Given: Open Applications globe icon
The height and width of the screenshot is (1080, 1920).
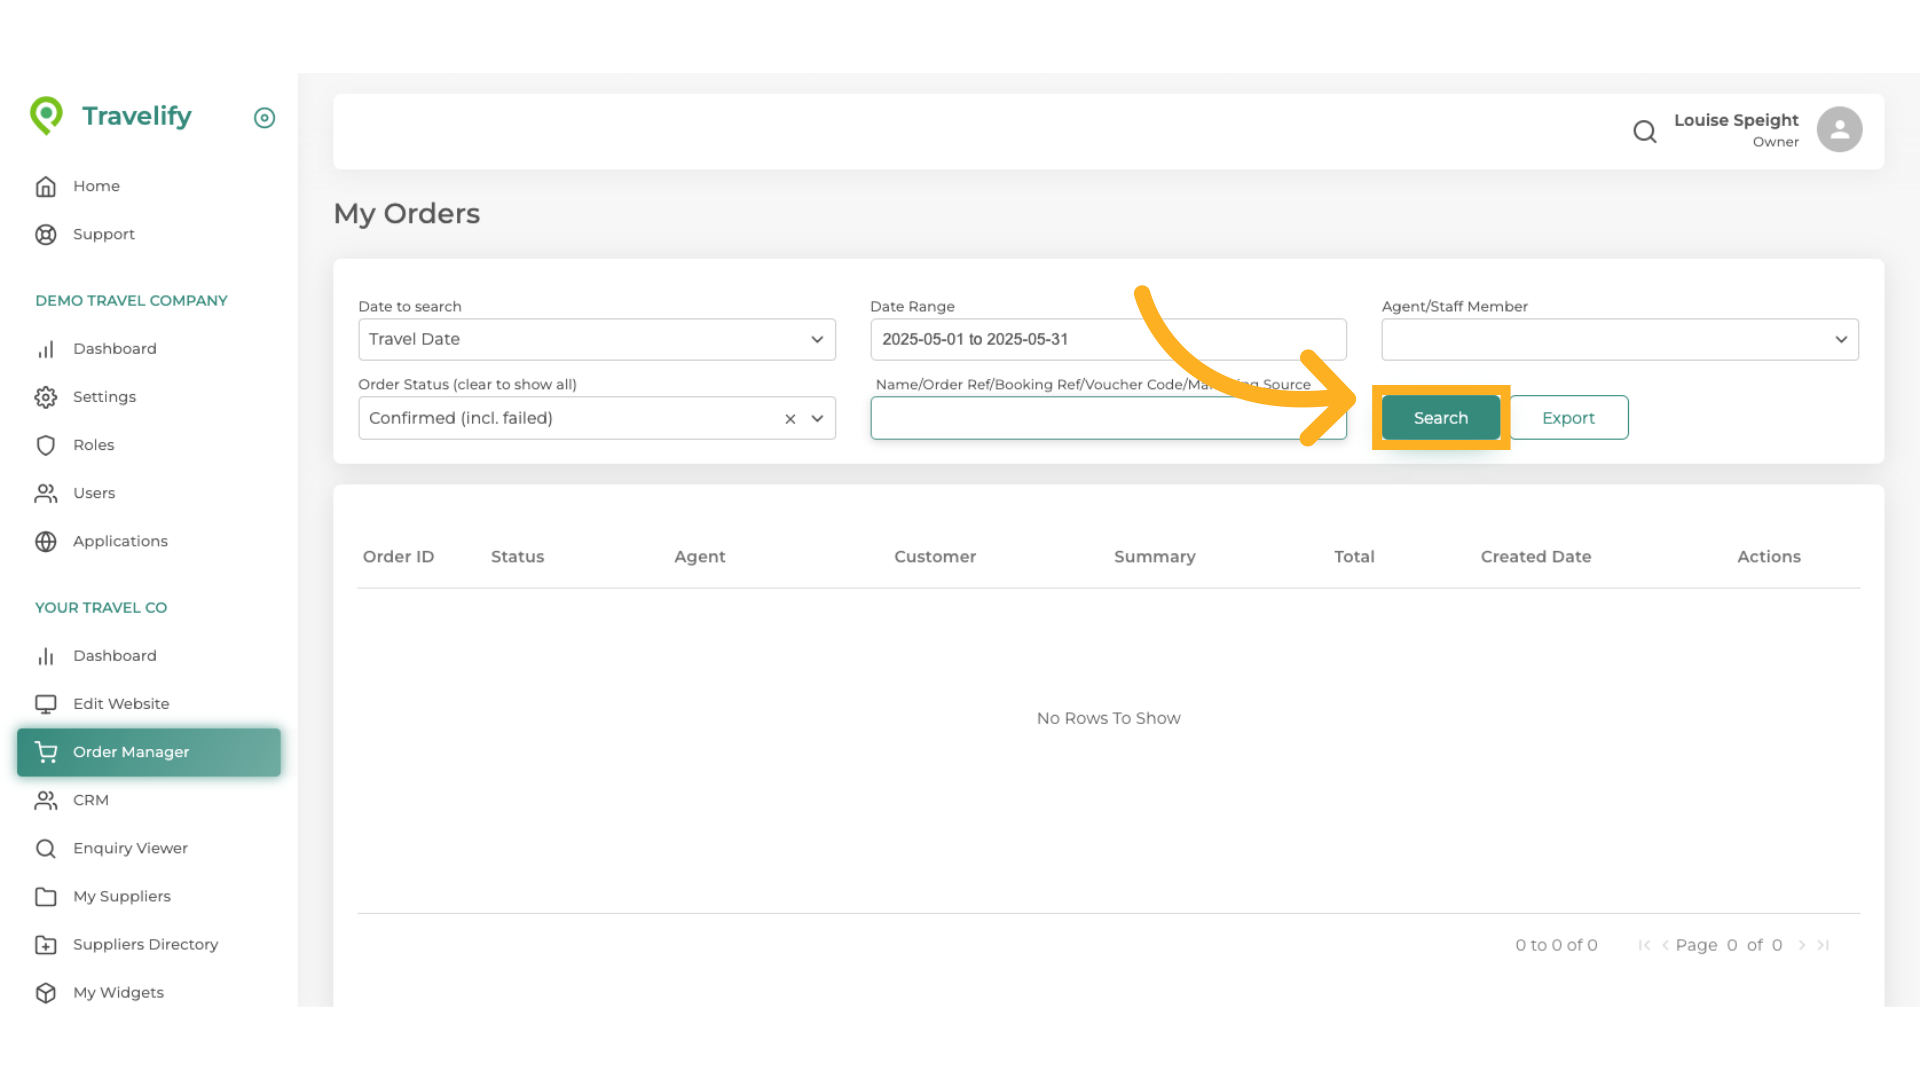Looking at the screenshot, I should pos(46,541).
